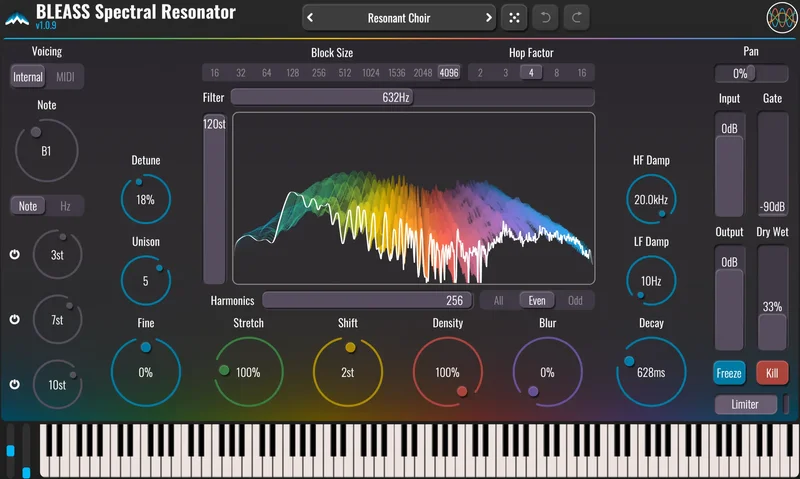The width and height of the screenshot is (800, 479).
Task: Click the Output level fader
Action: click(x=729, y=298)
